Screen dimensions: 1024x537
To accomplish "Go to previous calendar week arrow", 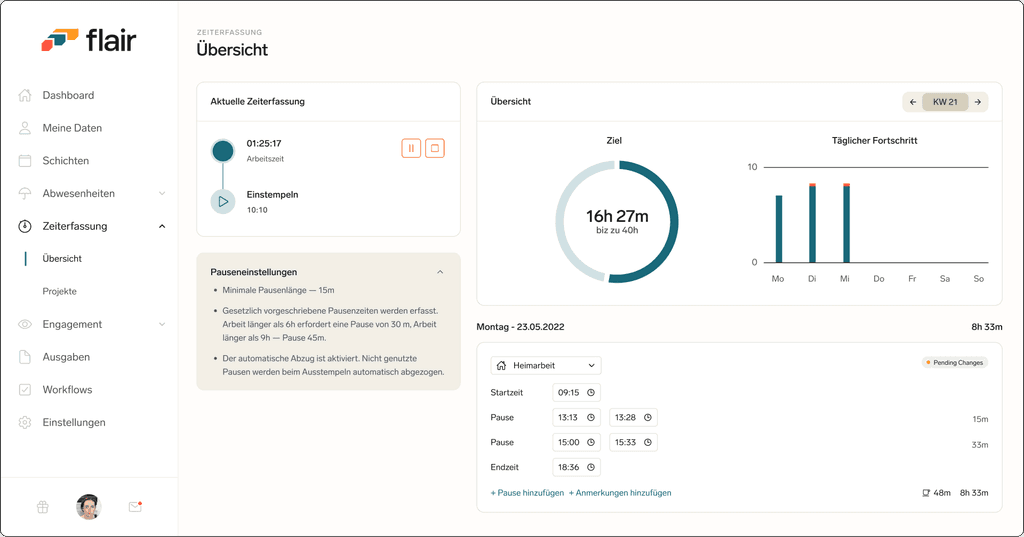I will click(x=913, y=102).
